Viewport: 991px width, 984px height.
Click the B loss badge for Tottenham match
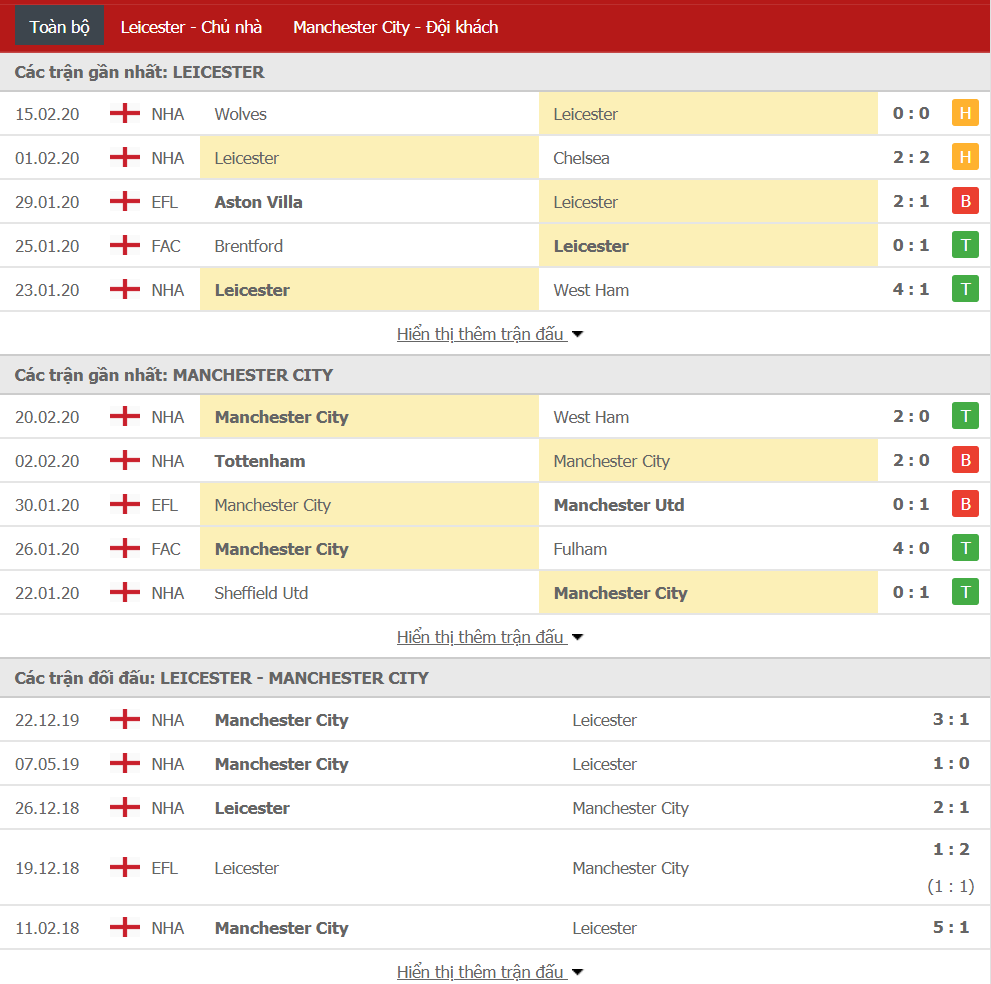[965, 461]
